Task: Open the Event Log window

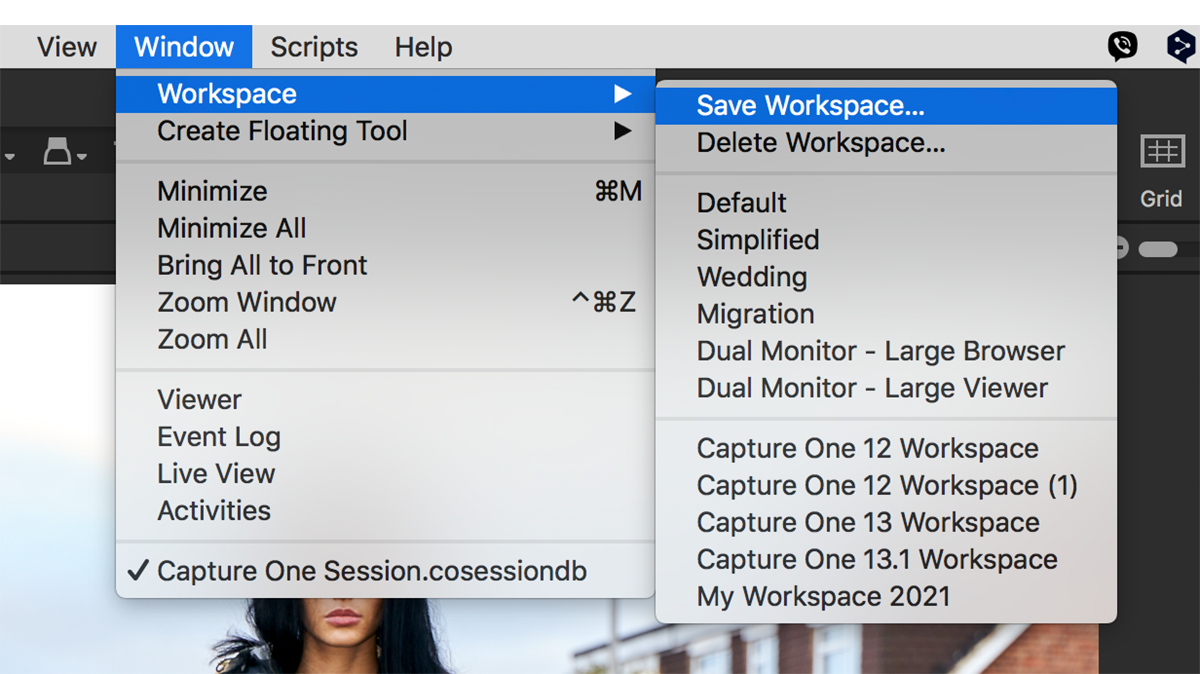Action: coord(218,437)
